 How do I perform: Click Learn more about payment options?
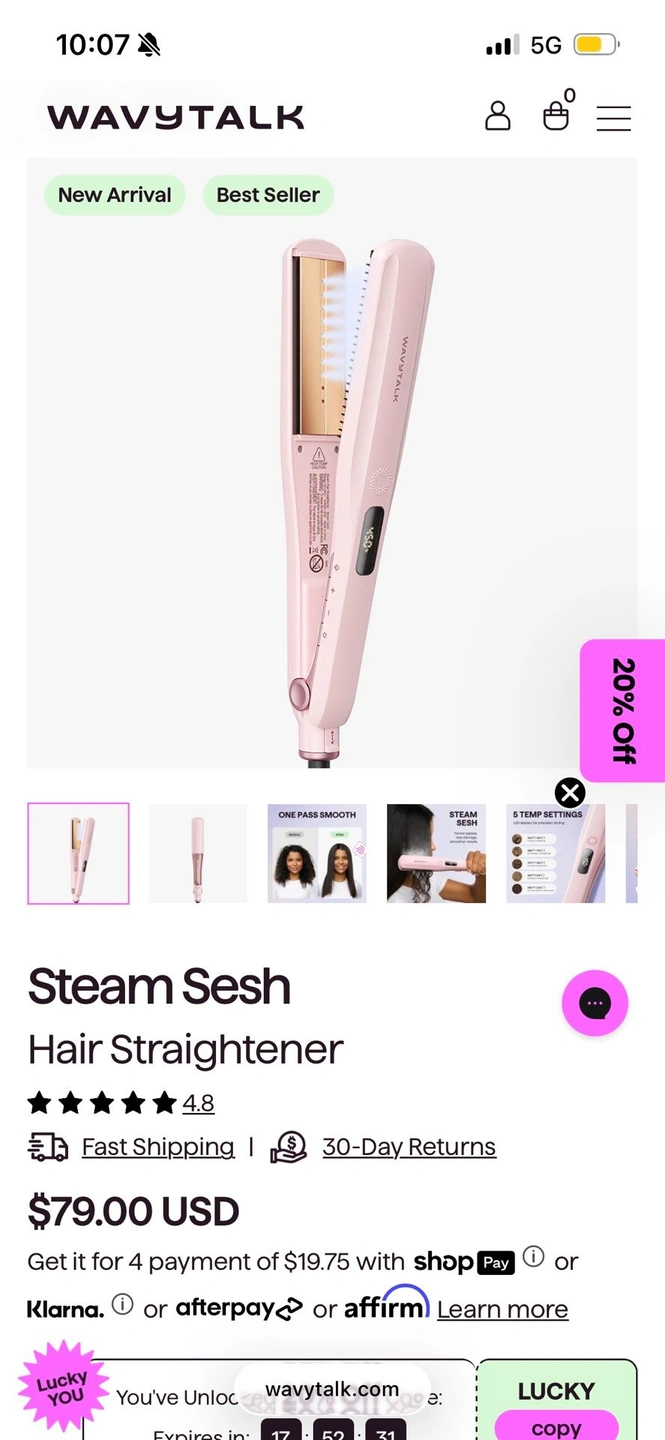(x=502, y=1309)
